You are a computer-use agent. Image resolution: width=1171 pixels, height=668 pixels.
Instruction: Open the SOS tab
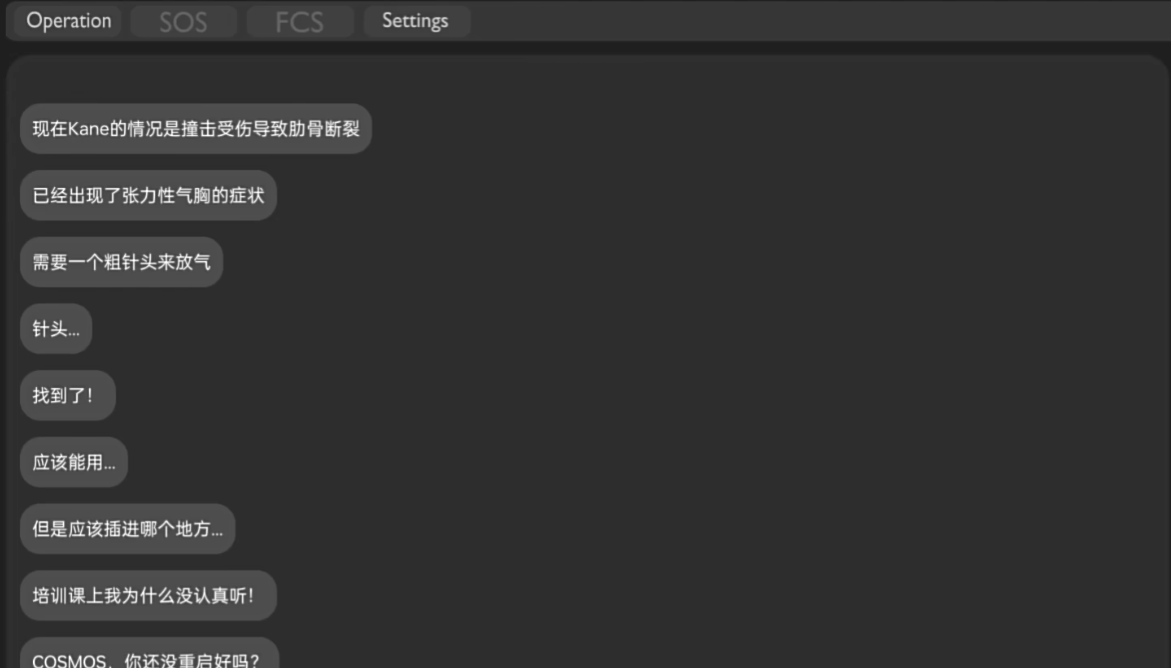183,21
